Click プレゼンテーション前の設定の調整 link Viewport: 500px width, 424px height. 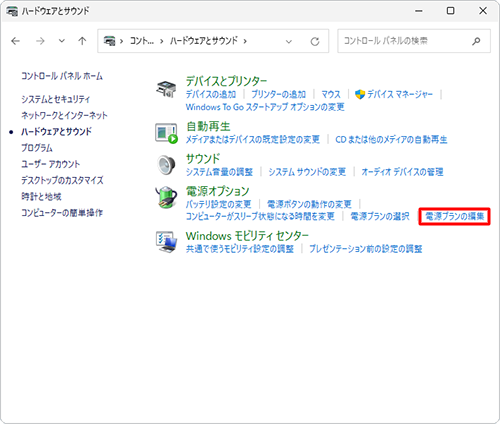tap(366, 249)
